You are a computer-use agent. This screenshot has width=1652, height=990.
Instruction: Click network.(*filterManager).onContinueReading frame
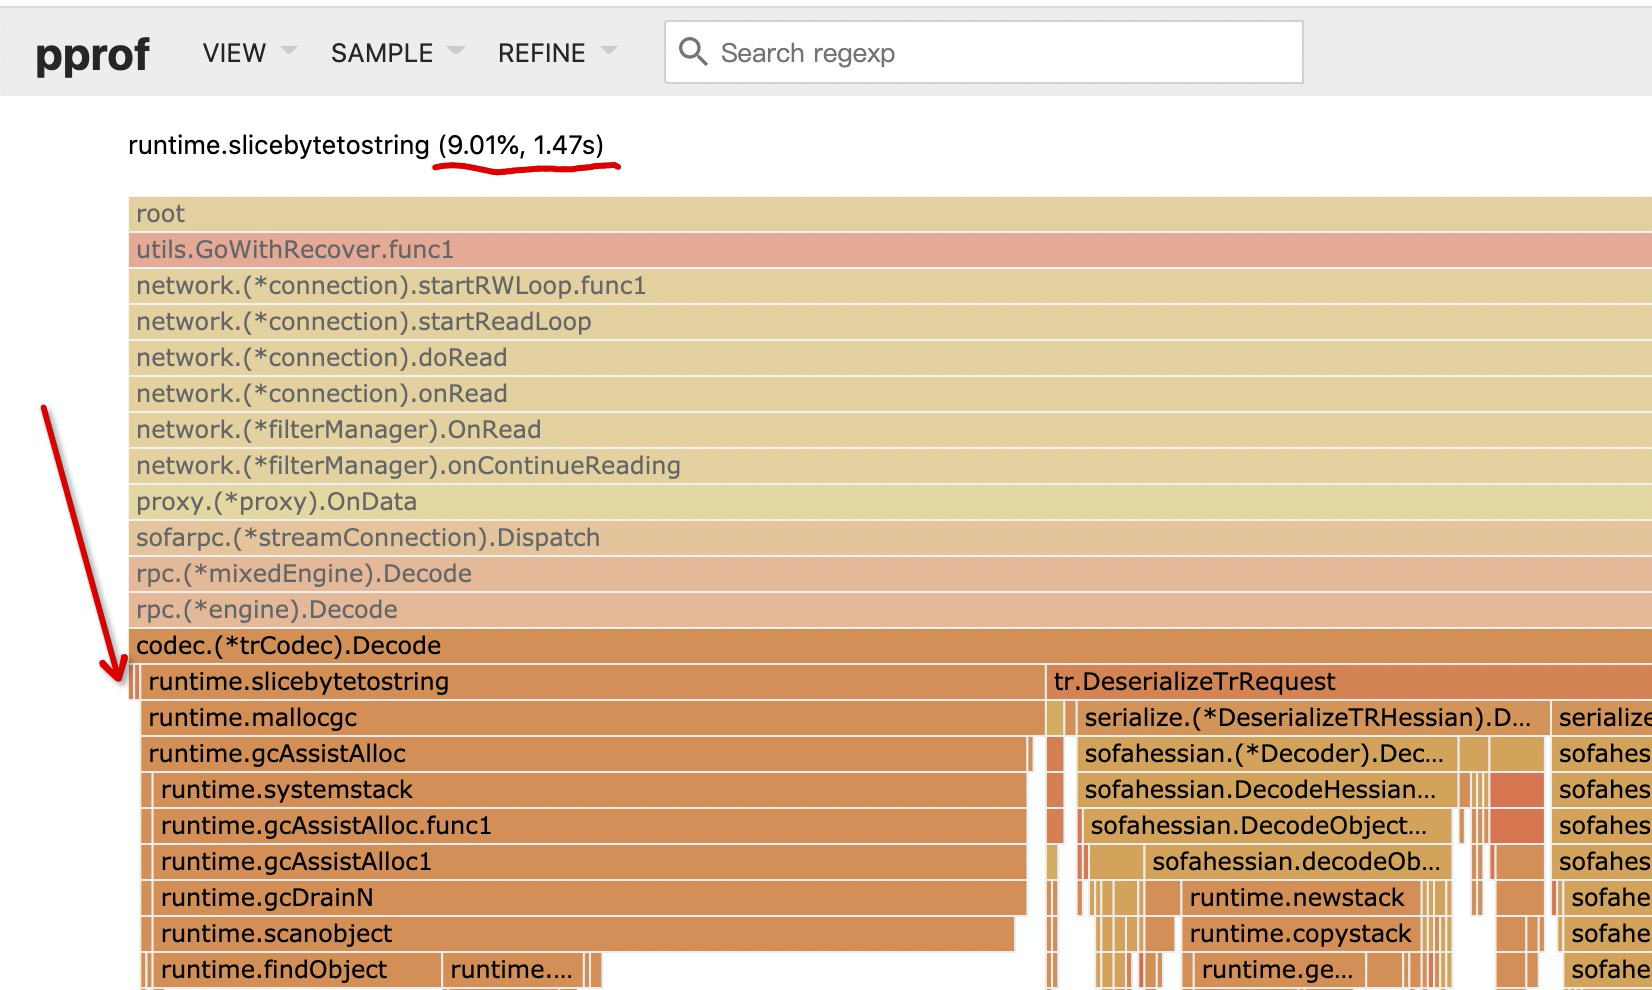890,466
